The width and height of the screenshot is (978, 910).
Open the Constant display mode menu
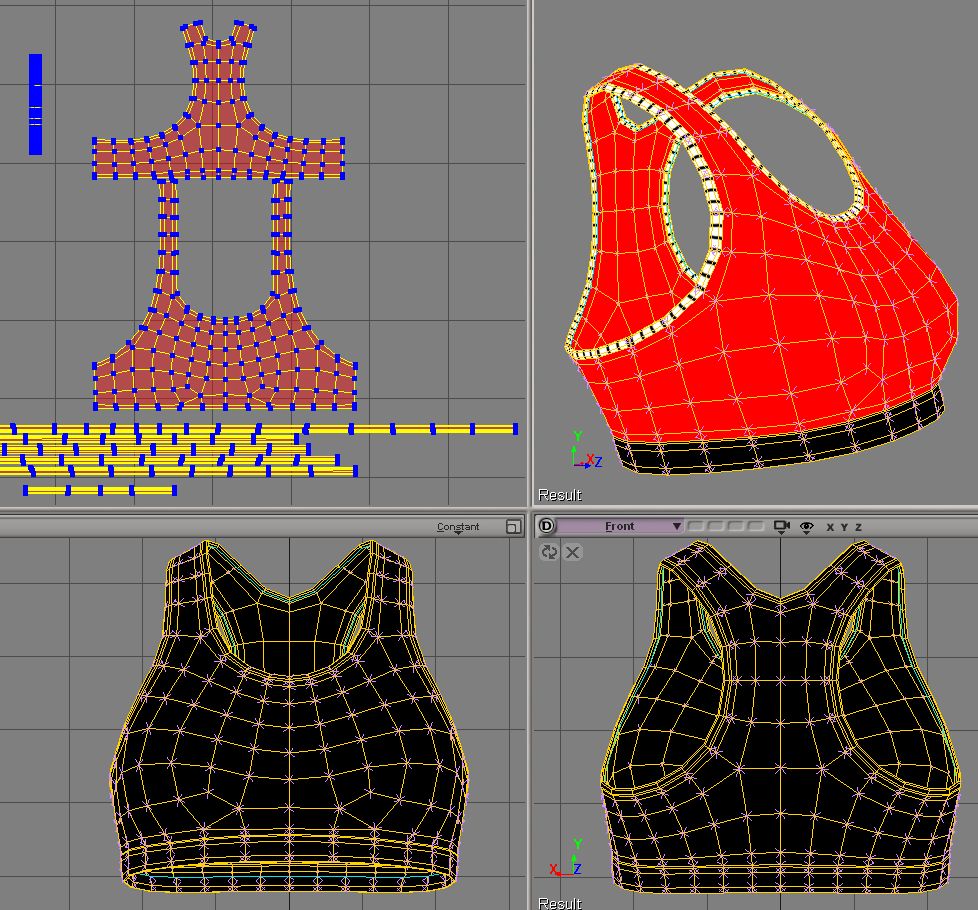point(458,527)
